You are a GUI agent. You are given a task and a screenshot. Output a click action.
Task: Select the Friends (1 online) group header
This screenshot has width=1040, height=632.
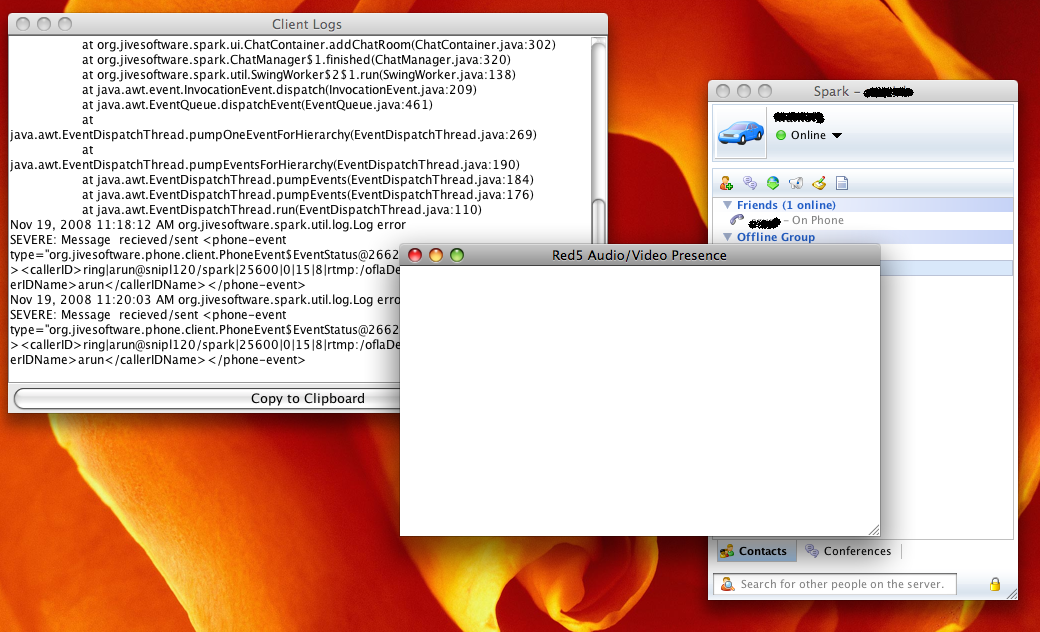pyautogui.click(x=863, y=205)
